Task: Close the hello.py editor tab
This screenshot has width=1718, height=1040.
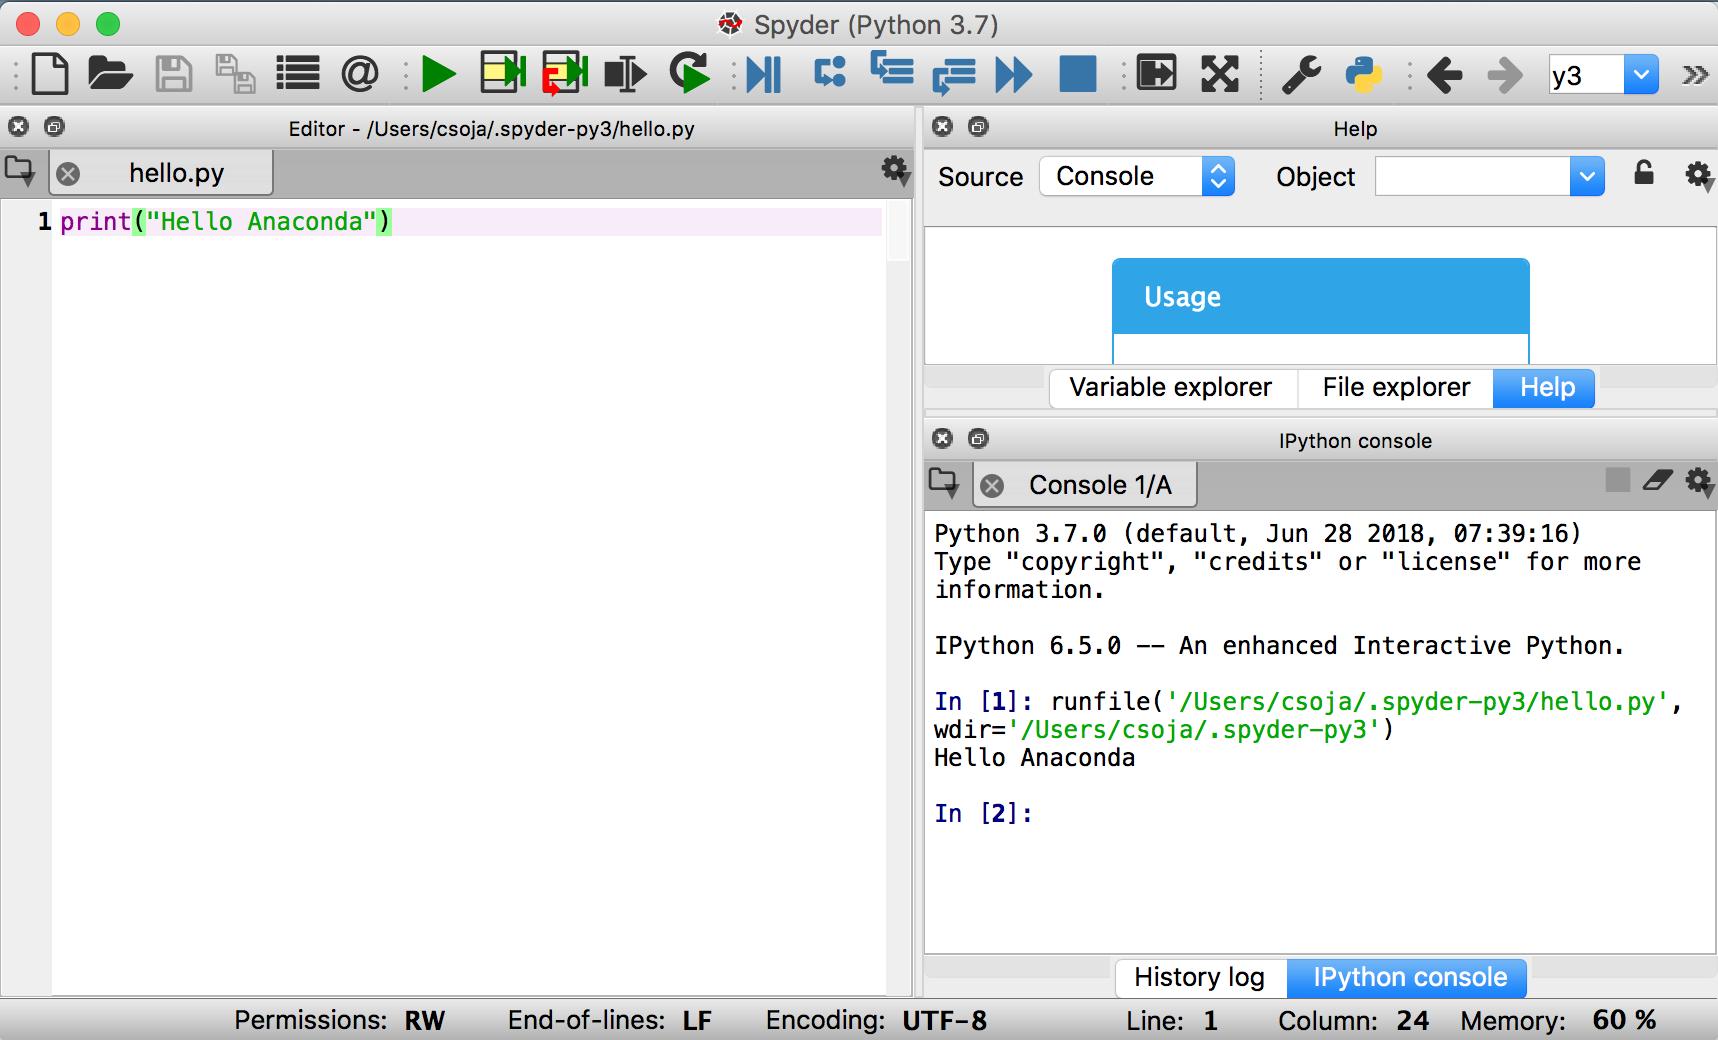Action: (66, 172)
